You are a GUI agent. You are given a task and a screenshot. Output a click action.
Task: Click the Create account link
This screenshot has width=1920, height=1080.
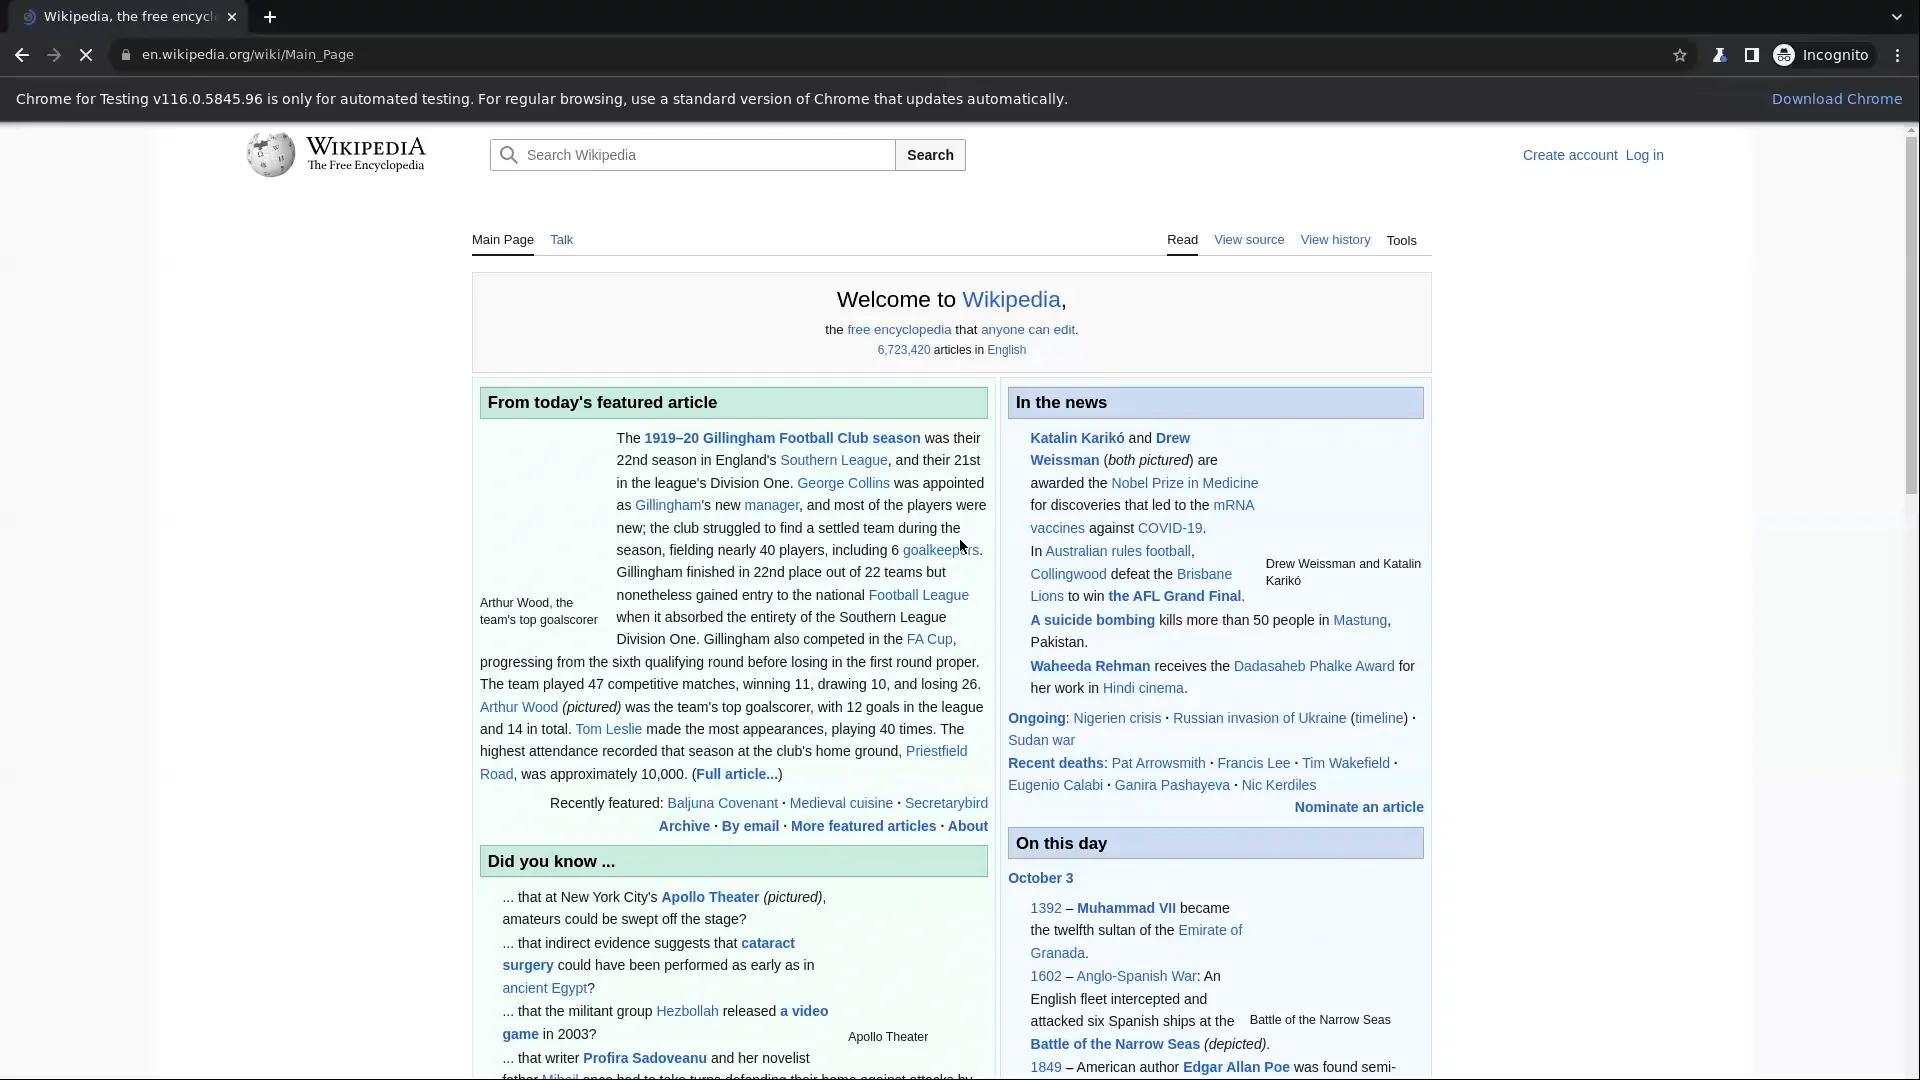click(1570, 155)
